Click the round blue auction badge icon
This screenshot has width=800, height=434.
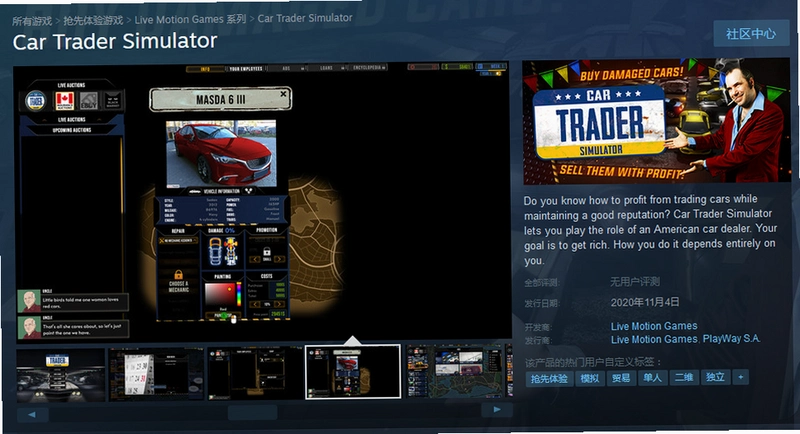click(x=35, y=100)
